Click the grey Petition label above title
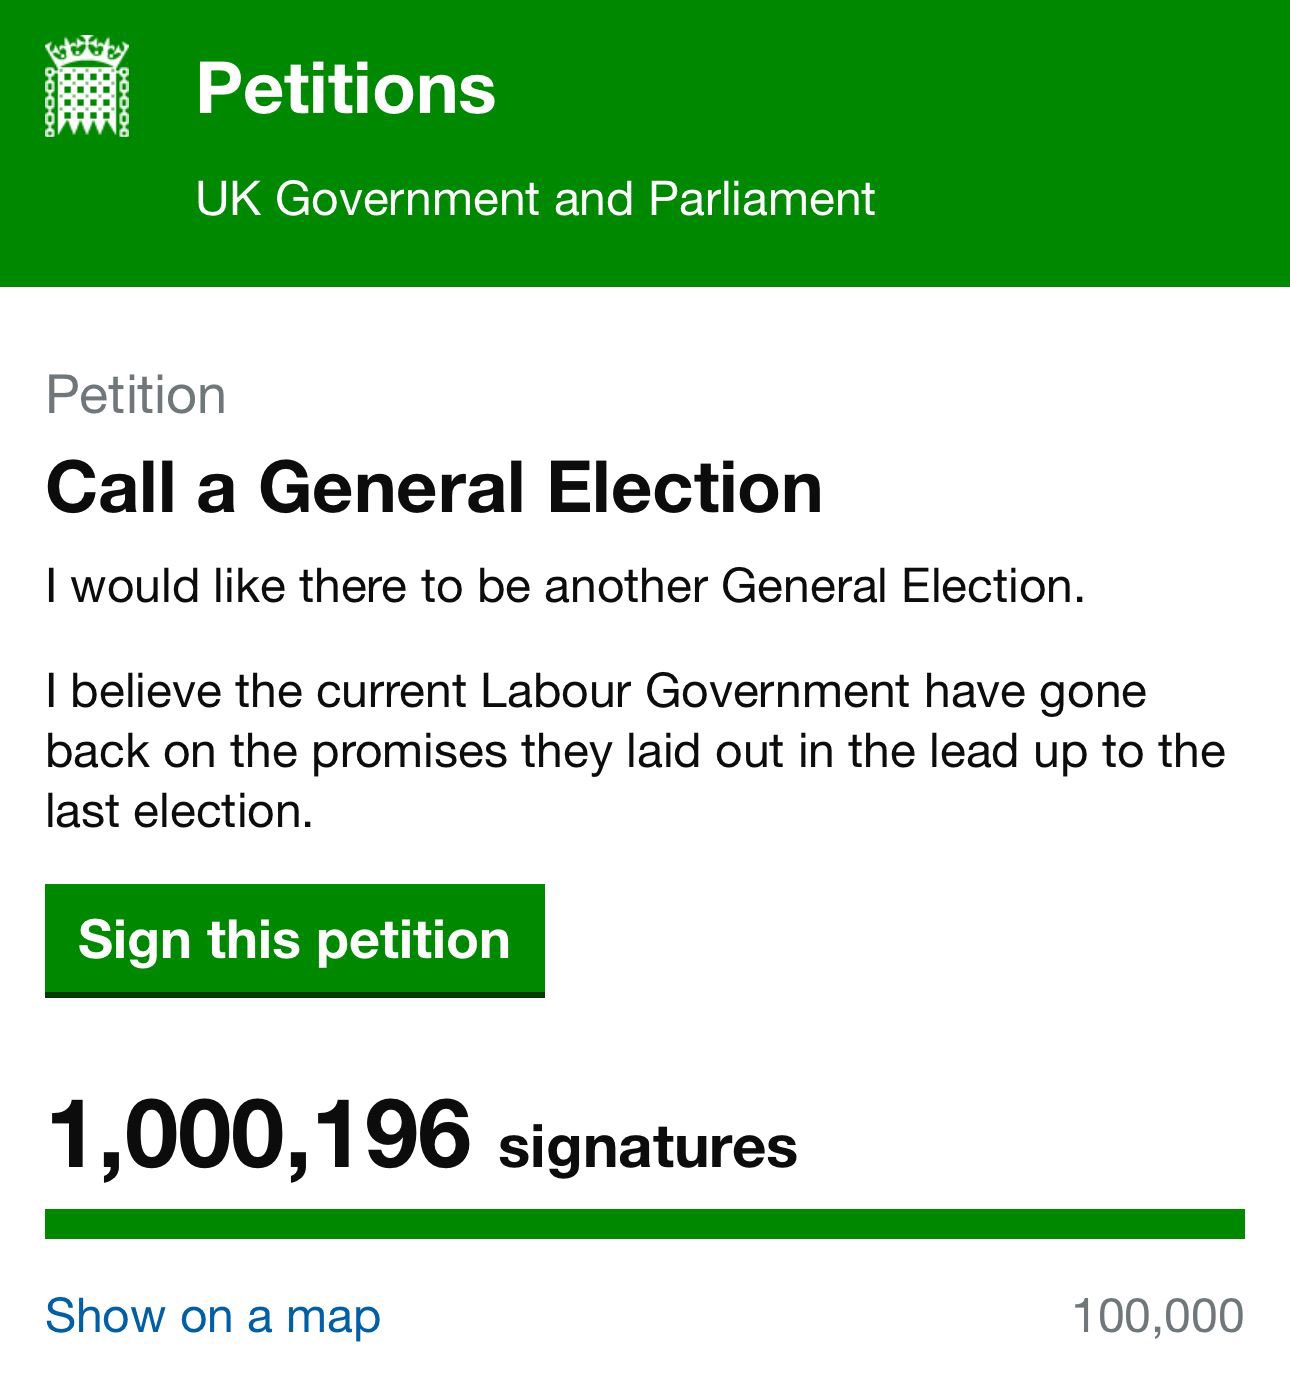 [x=136, y=395]
